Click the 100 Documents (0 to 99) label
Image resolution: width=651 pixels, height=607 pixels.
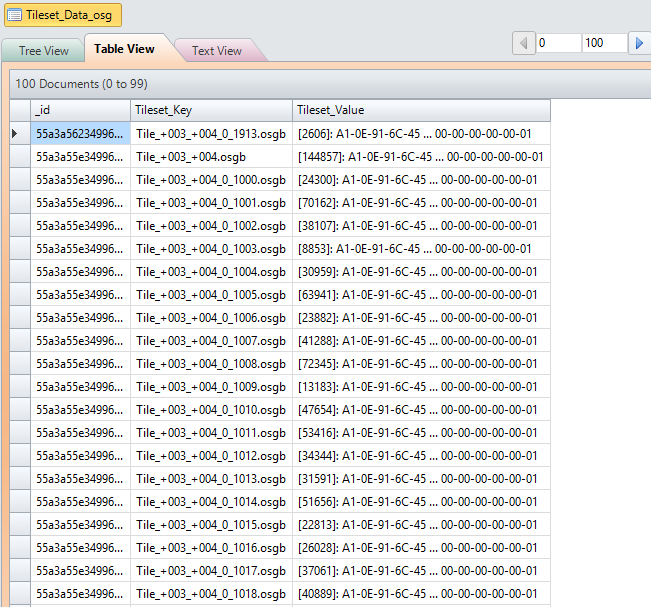pos(81,84)
